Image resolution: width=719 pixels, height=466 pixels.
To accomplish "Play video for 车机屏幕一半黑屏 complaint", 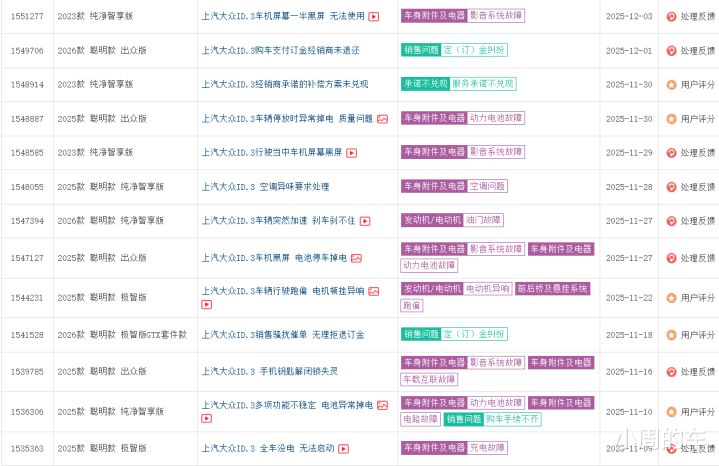I will [373, 17].
